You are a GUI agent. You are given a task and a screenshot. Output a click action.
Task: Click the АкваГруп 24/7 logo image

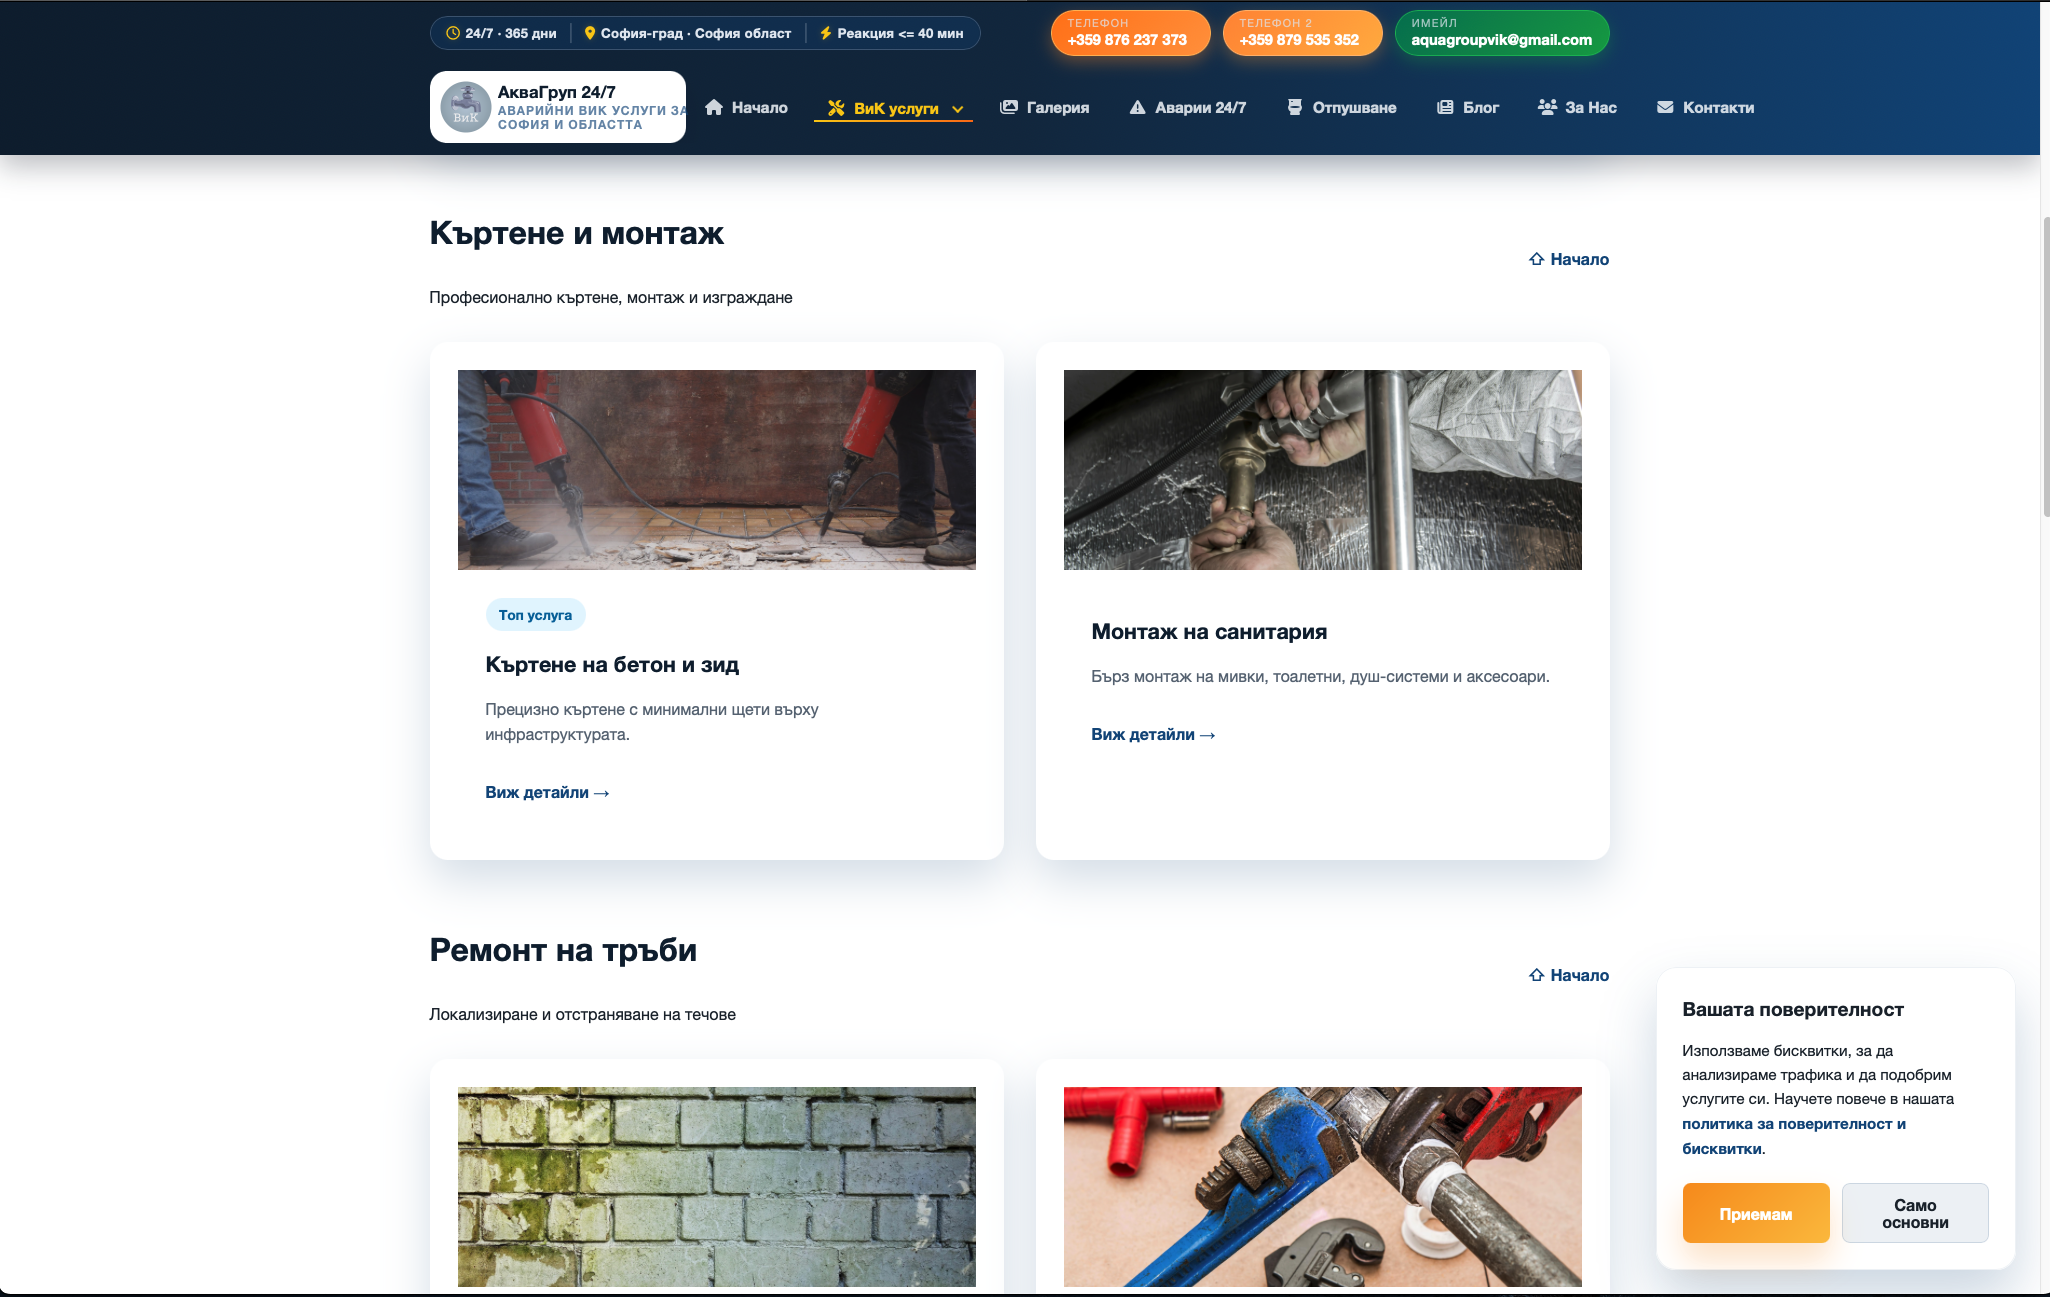(x=466, y=107)
